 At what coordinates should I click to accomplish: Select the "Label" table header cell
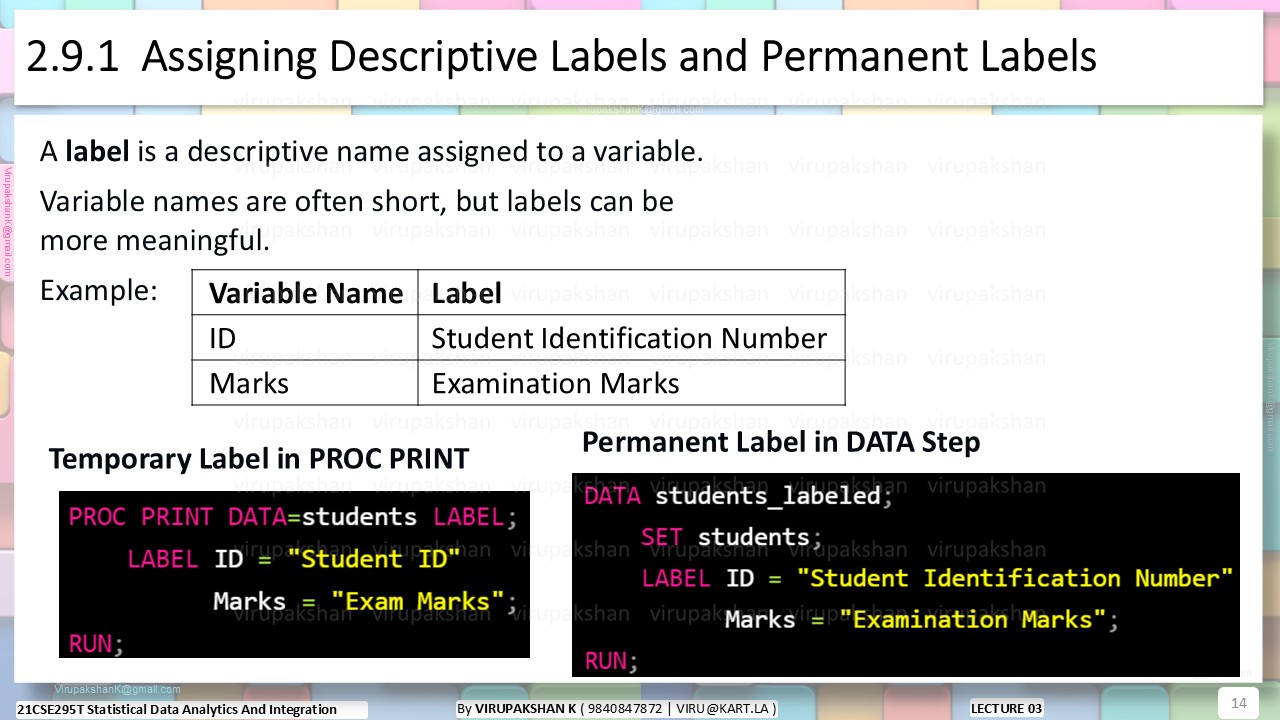click(x=631, y=293)
